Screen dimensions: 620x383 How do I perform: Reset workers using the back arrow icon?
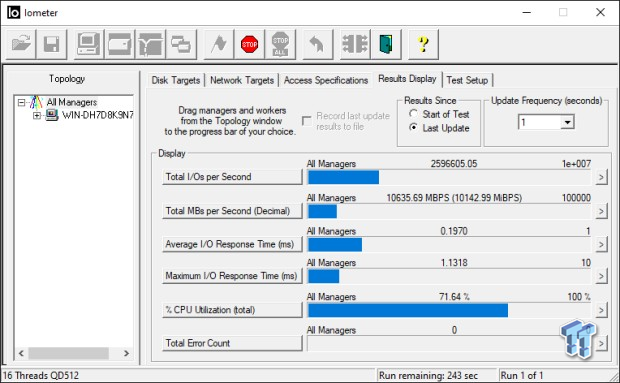[x=318, y=44]
